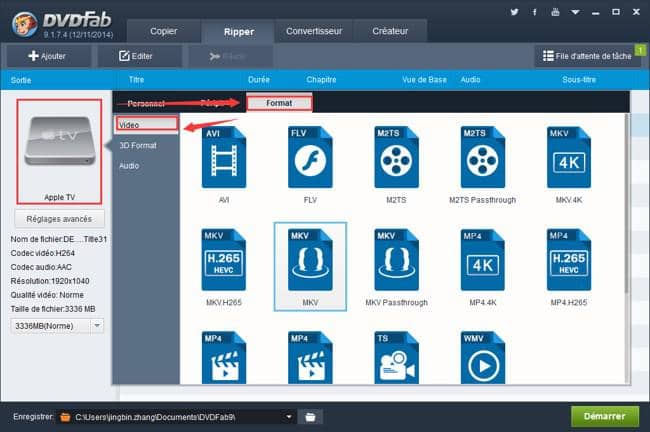Open the Twitter link icon

click(x=514, y=12)
